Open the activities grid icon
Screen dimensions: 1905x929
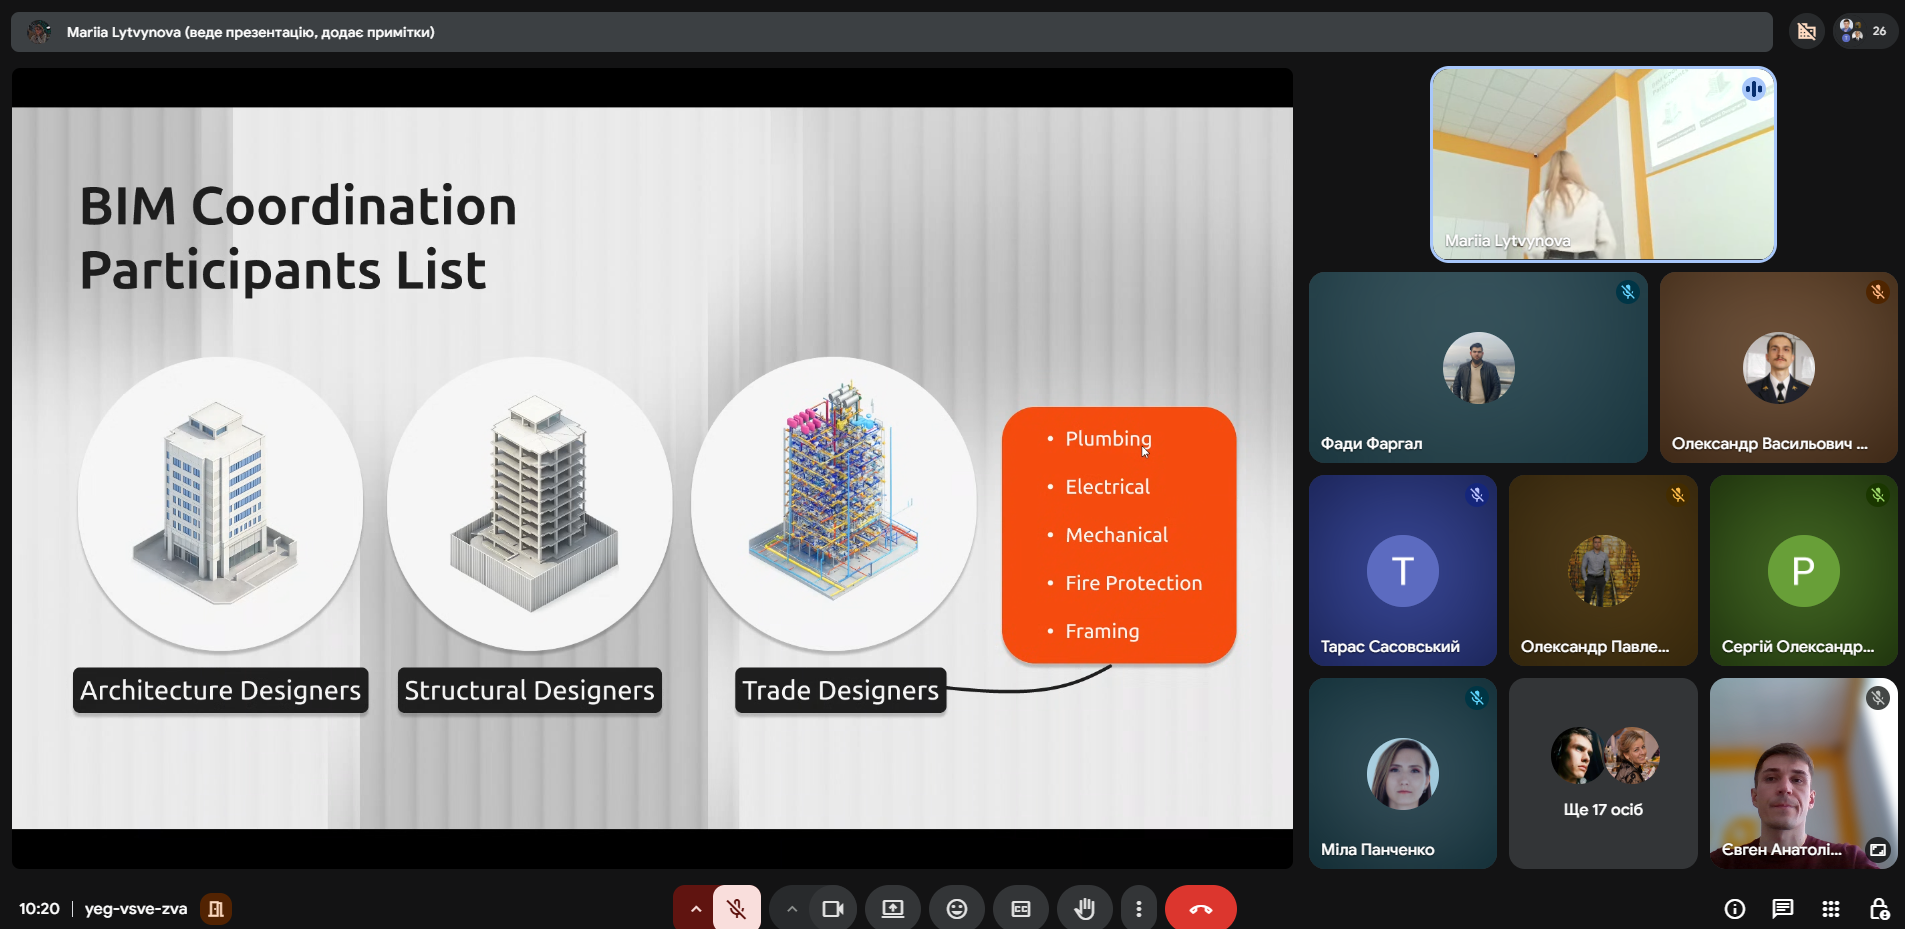tap(1831, 909)
